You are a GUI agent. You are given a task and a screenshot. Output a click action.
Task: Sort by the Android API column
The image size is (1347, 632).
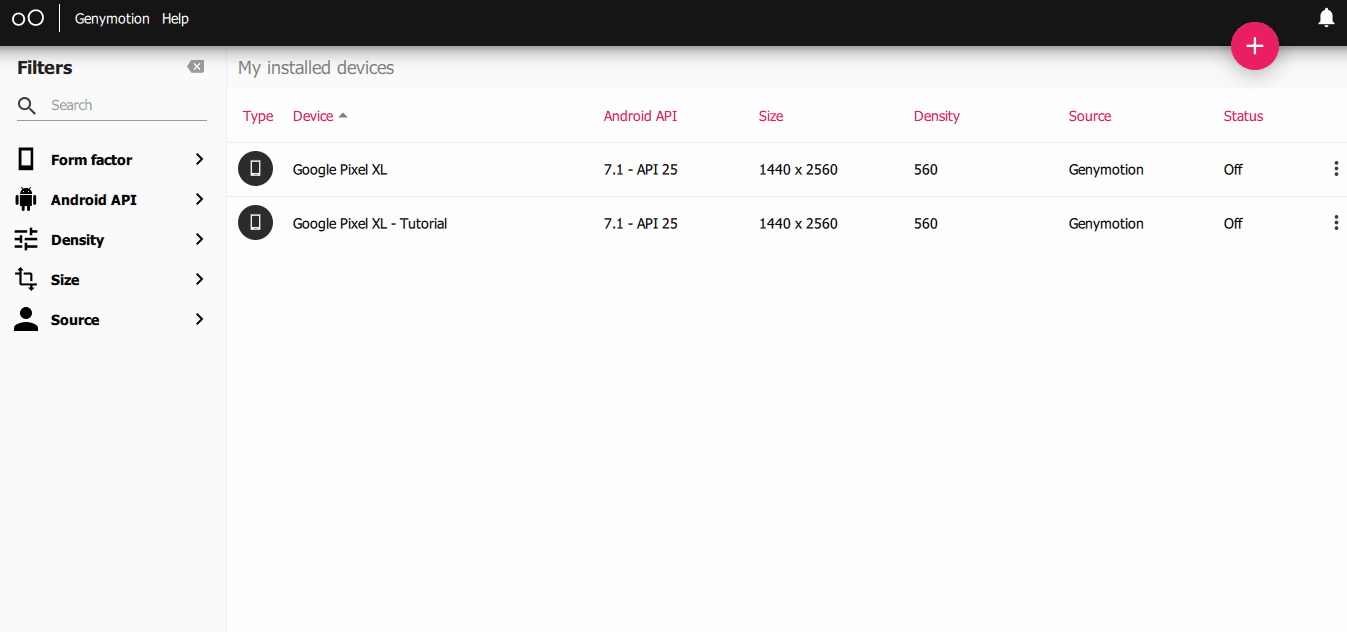click(640, 116)
